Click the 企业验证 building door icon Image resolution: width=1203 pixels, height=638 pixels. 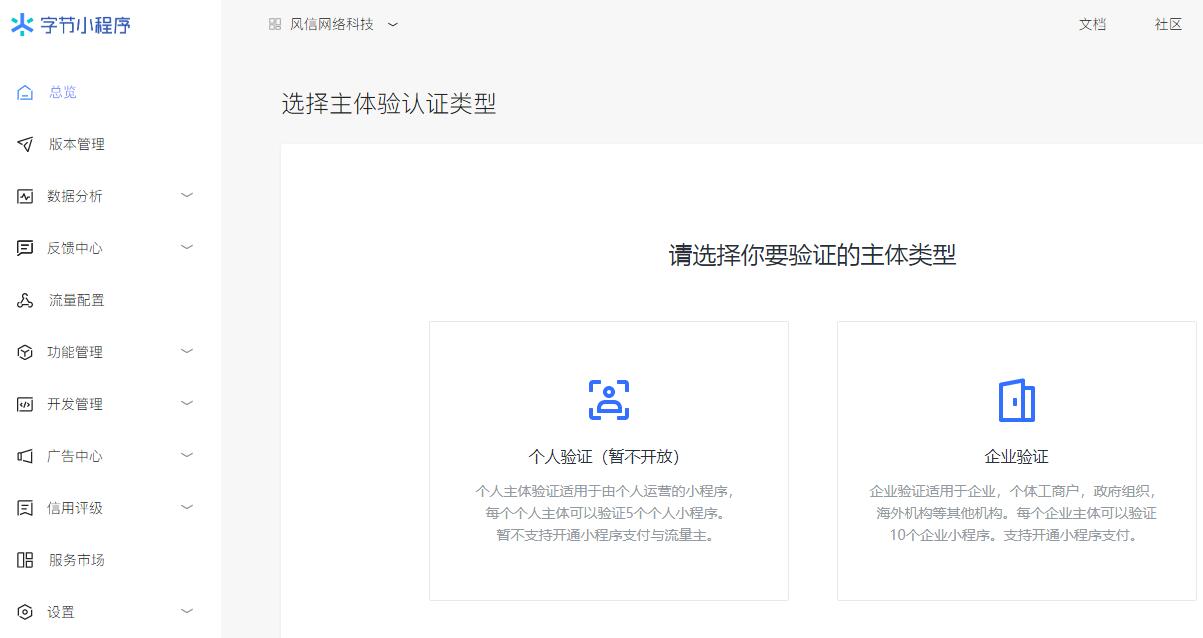tap(1016, 400)
